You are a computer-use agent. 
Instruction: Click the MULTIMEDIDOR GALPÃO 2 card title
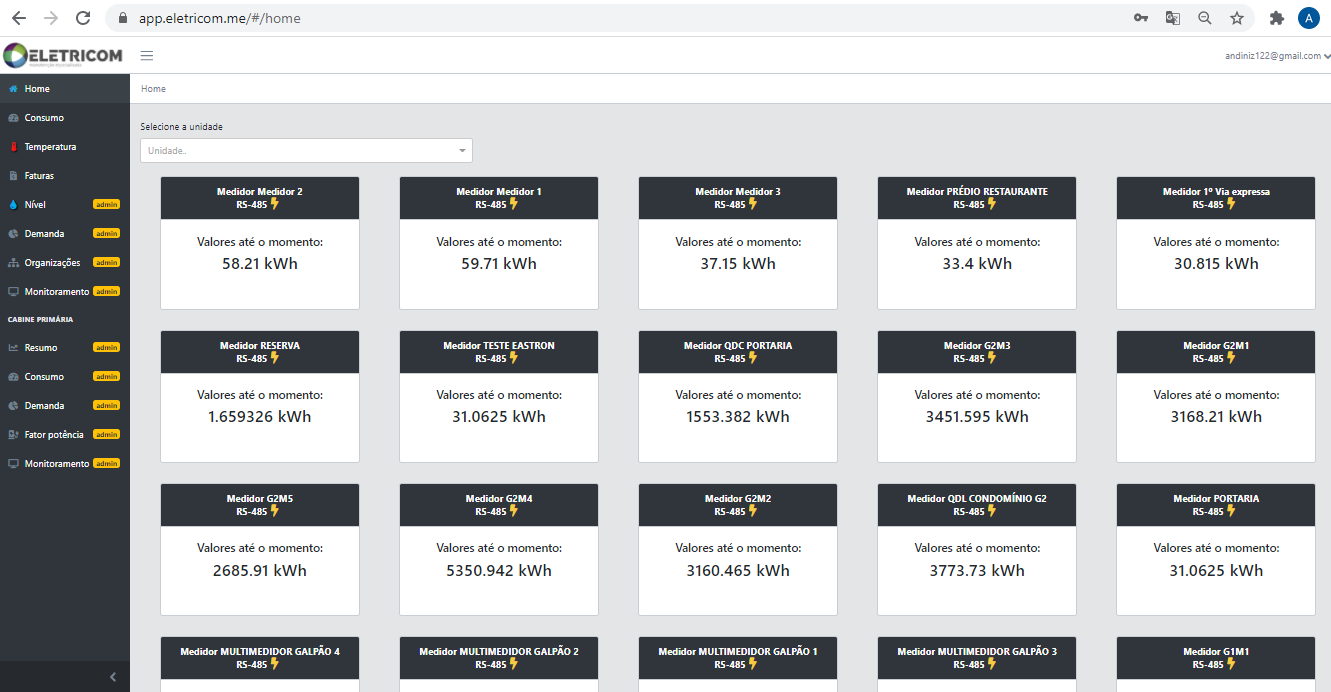coord(499,651)
